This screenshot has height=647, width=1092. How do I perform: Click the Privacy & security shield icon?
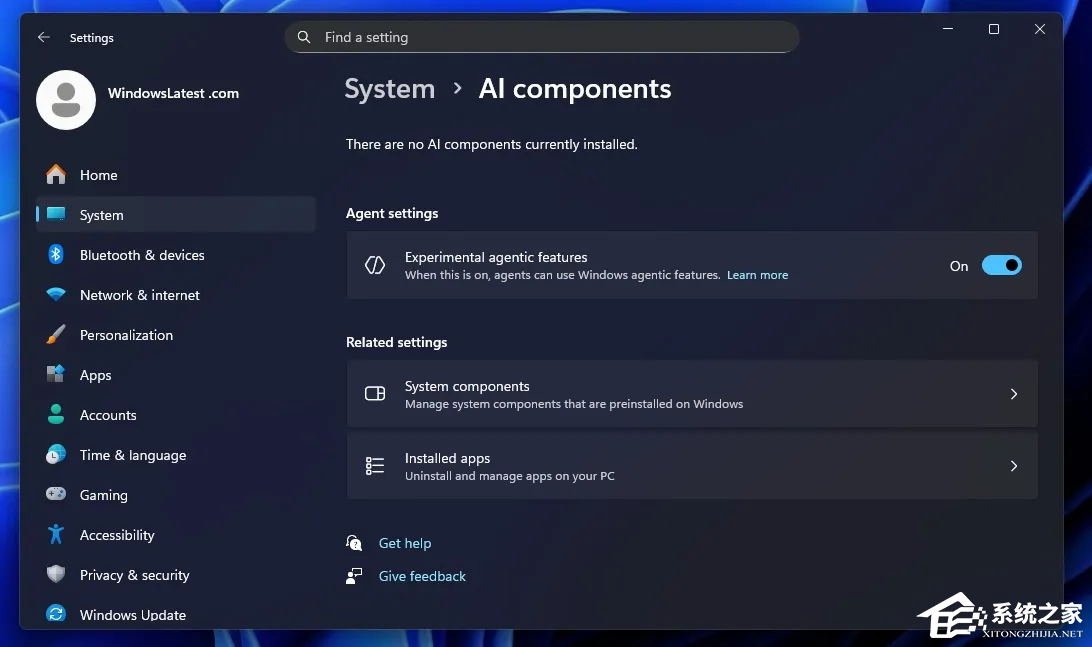56,575
